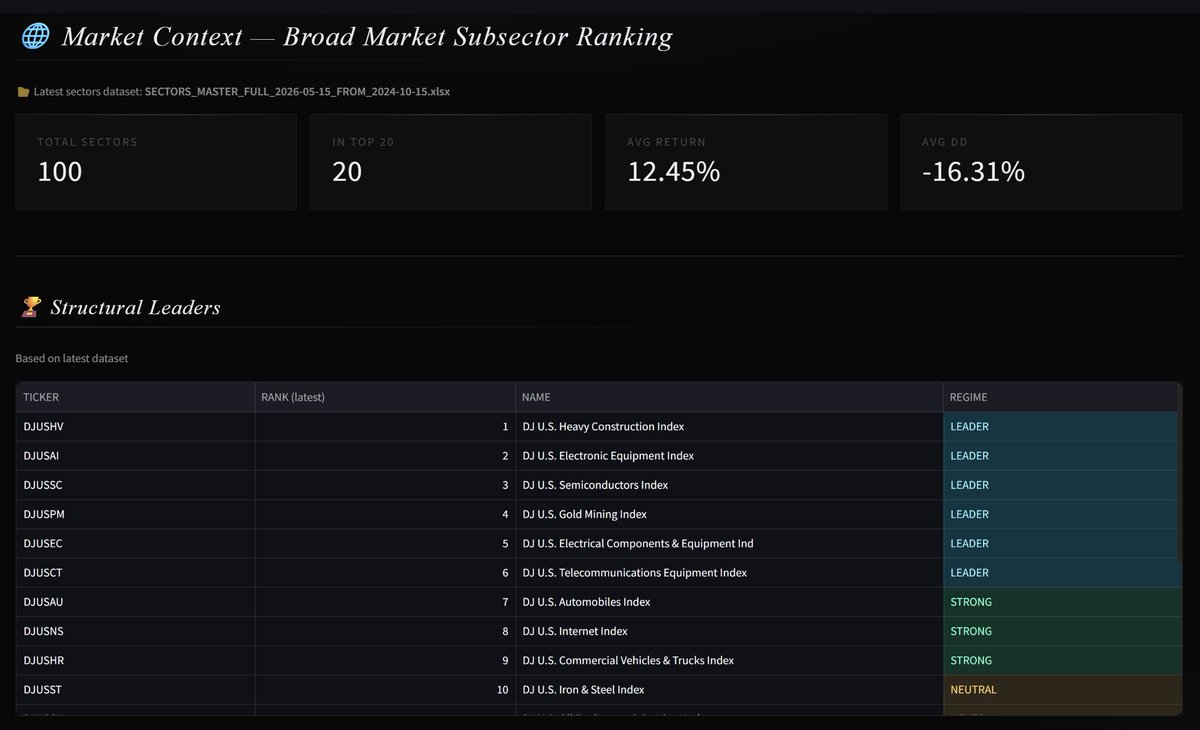
Task: Select DJ U.S. Internet Index name
Action: coord(729,631)
